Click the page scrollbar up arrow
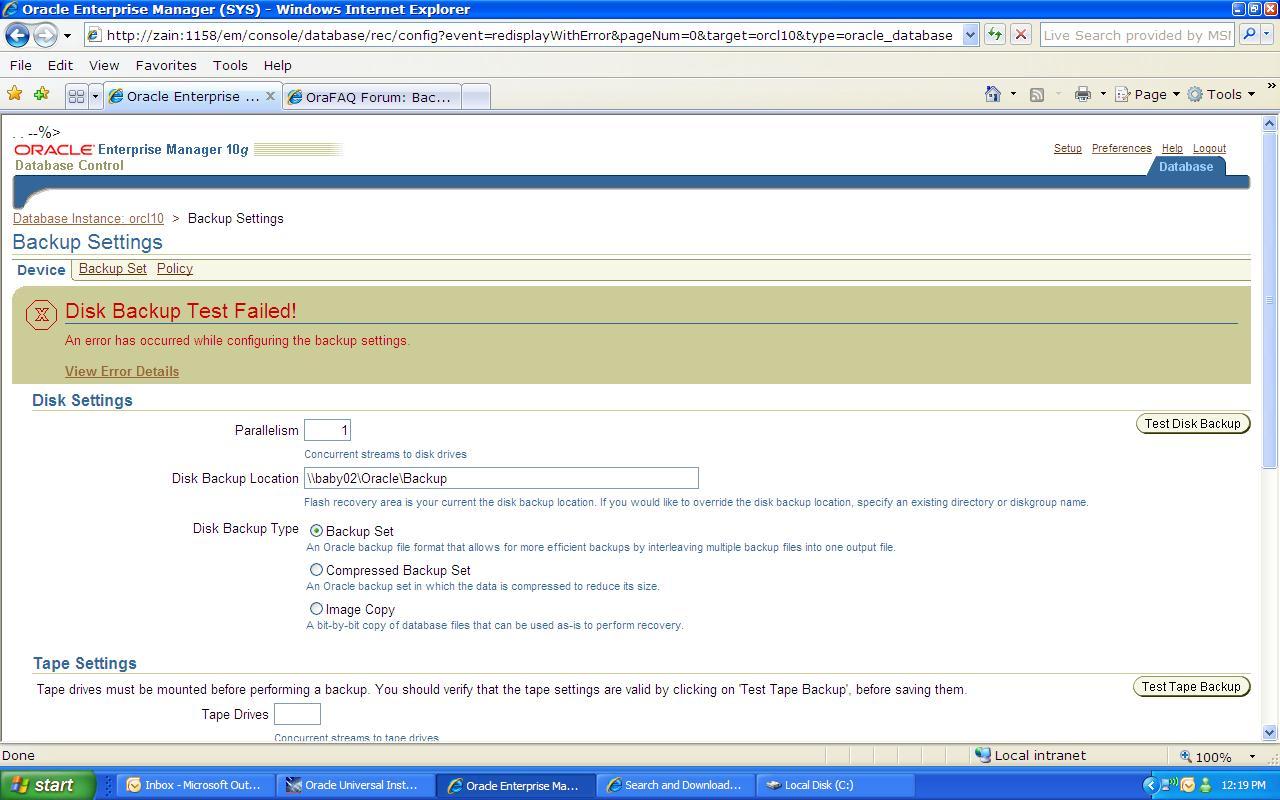The width and height of the screenshot is (1280, 800). (1270, 124)
